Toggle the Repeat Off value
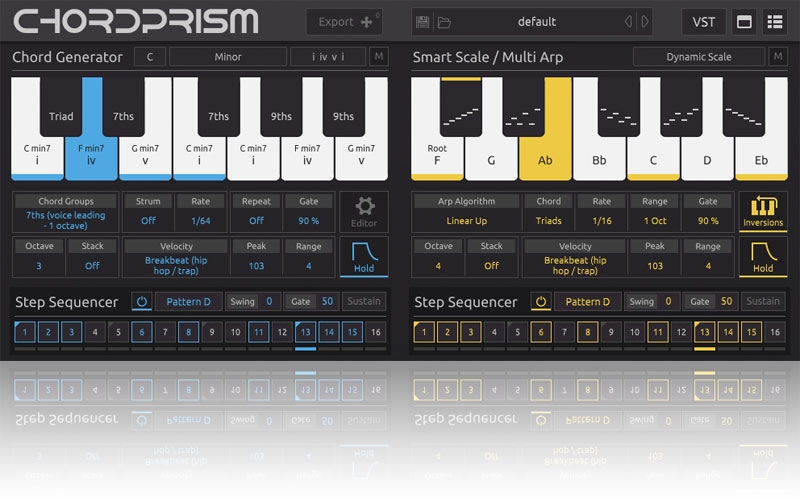Screen dimensions: 800x500 point(256,220)
